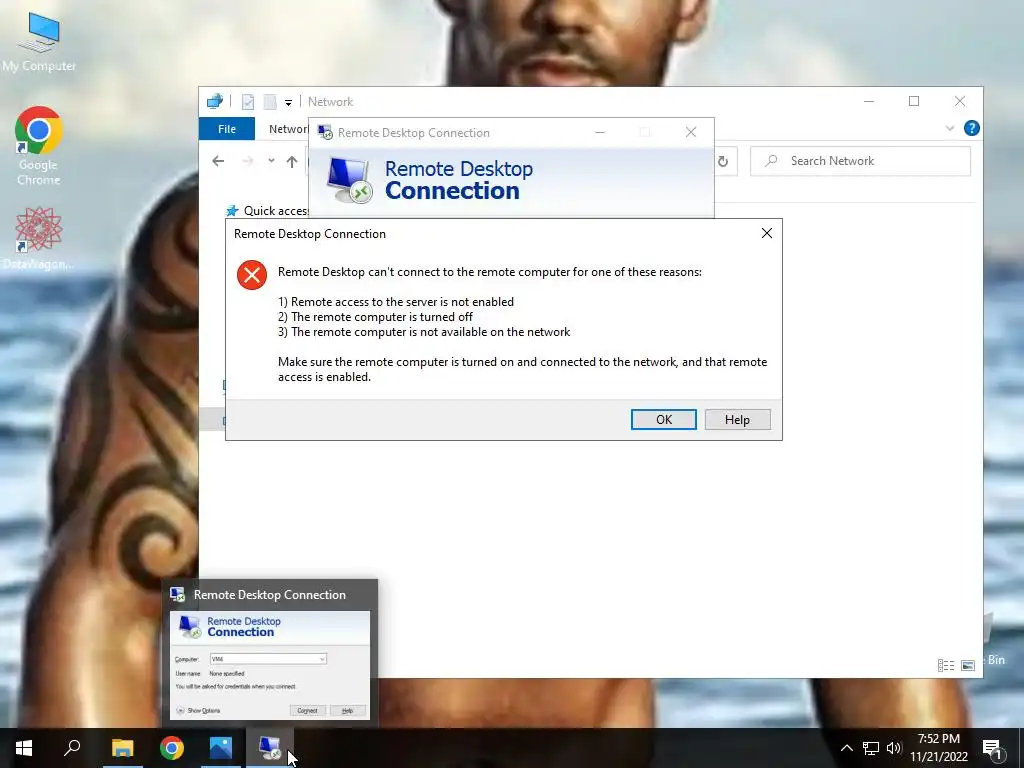Close the Remote Desktop Connection window

tap(691, 133)
